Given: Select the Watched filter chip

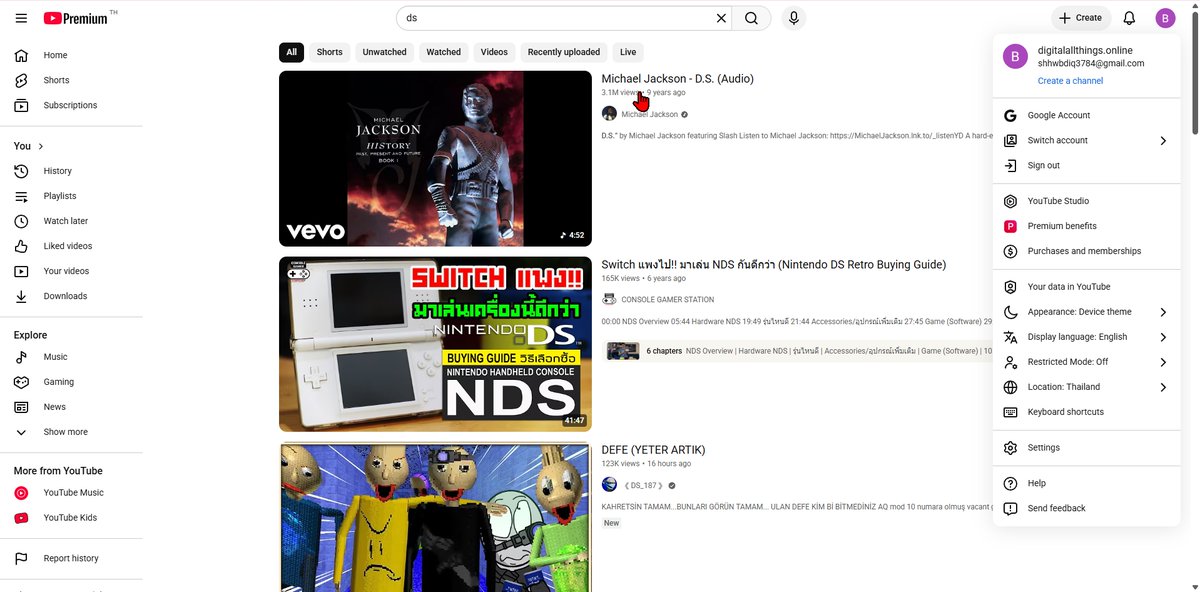Looking at the screenshot, I should (x=443, y=52).
